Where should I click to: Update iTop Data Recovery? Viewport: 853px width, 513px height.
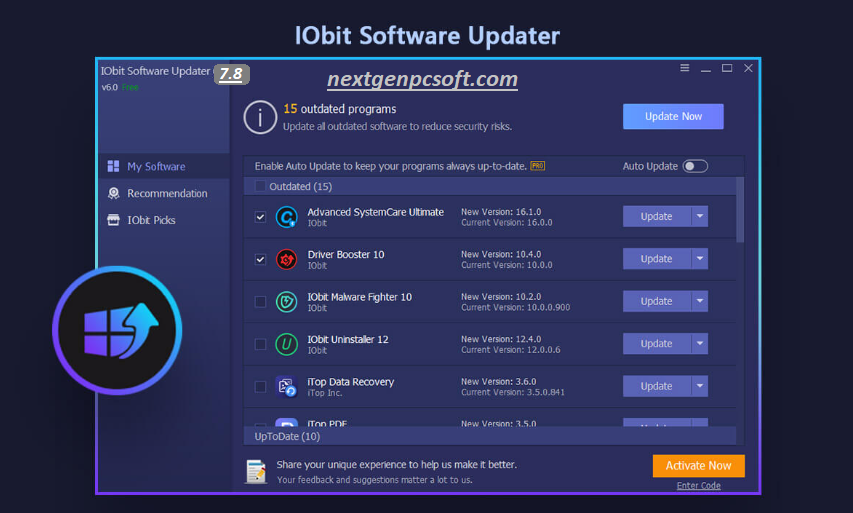click(657, 386)
